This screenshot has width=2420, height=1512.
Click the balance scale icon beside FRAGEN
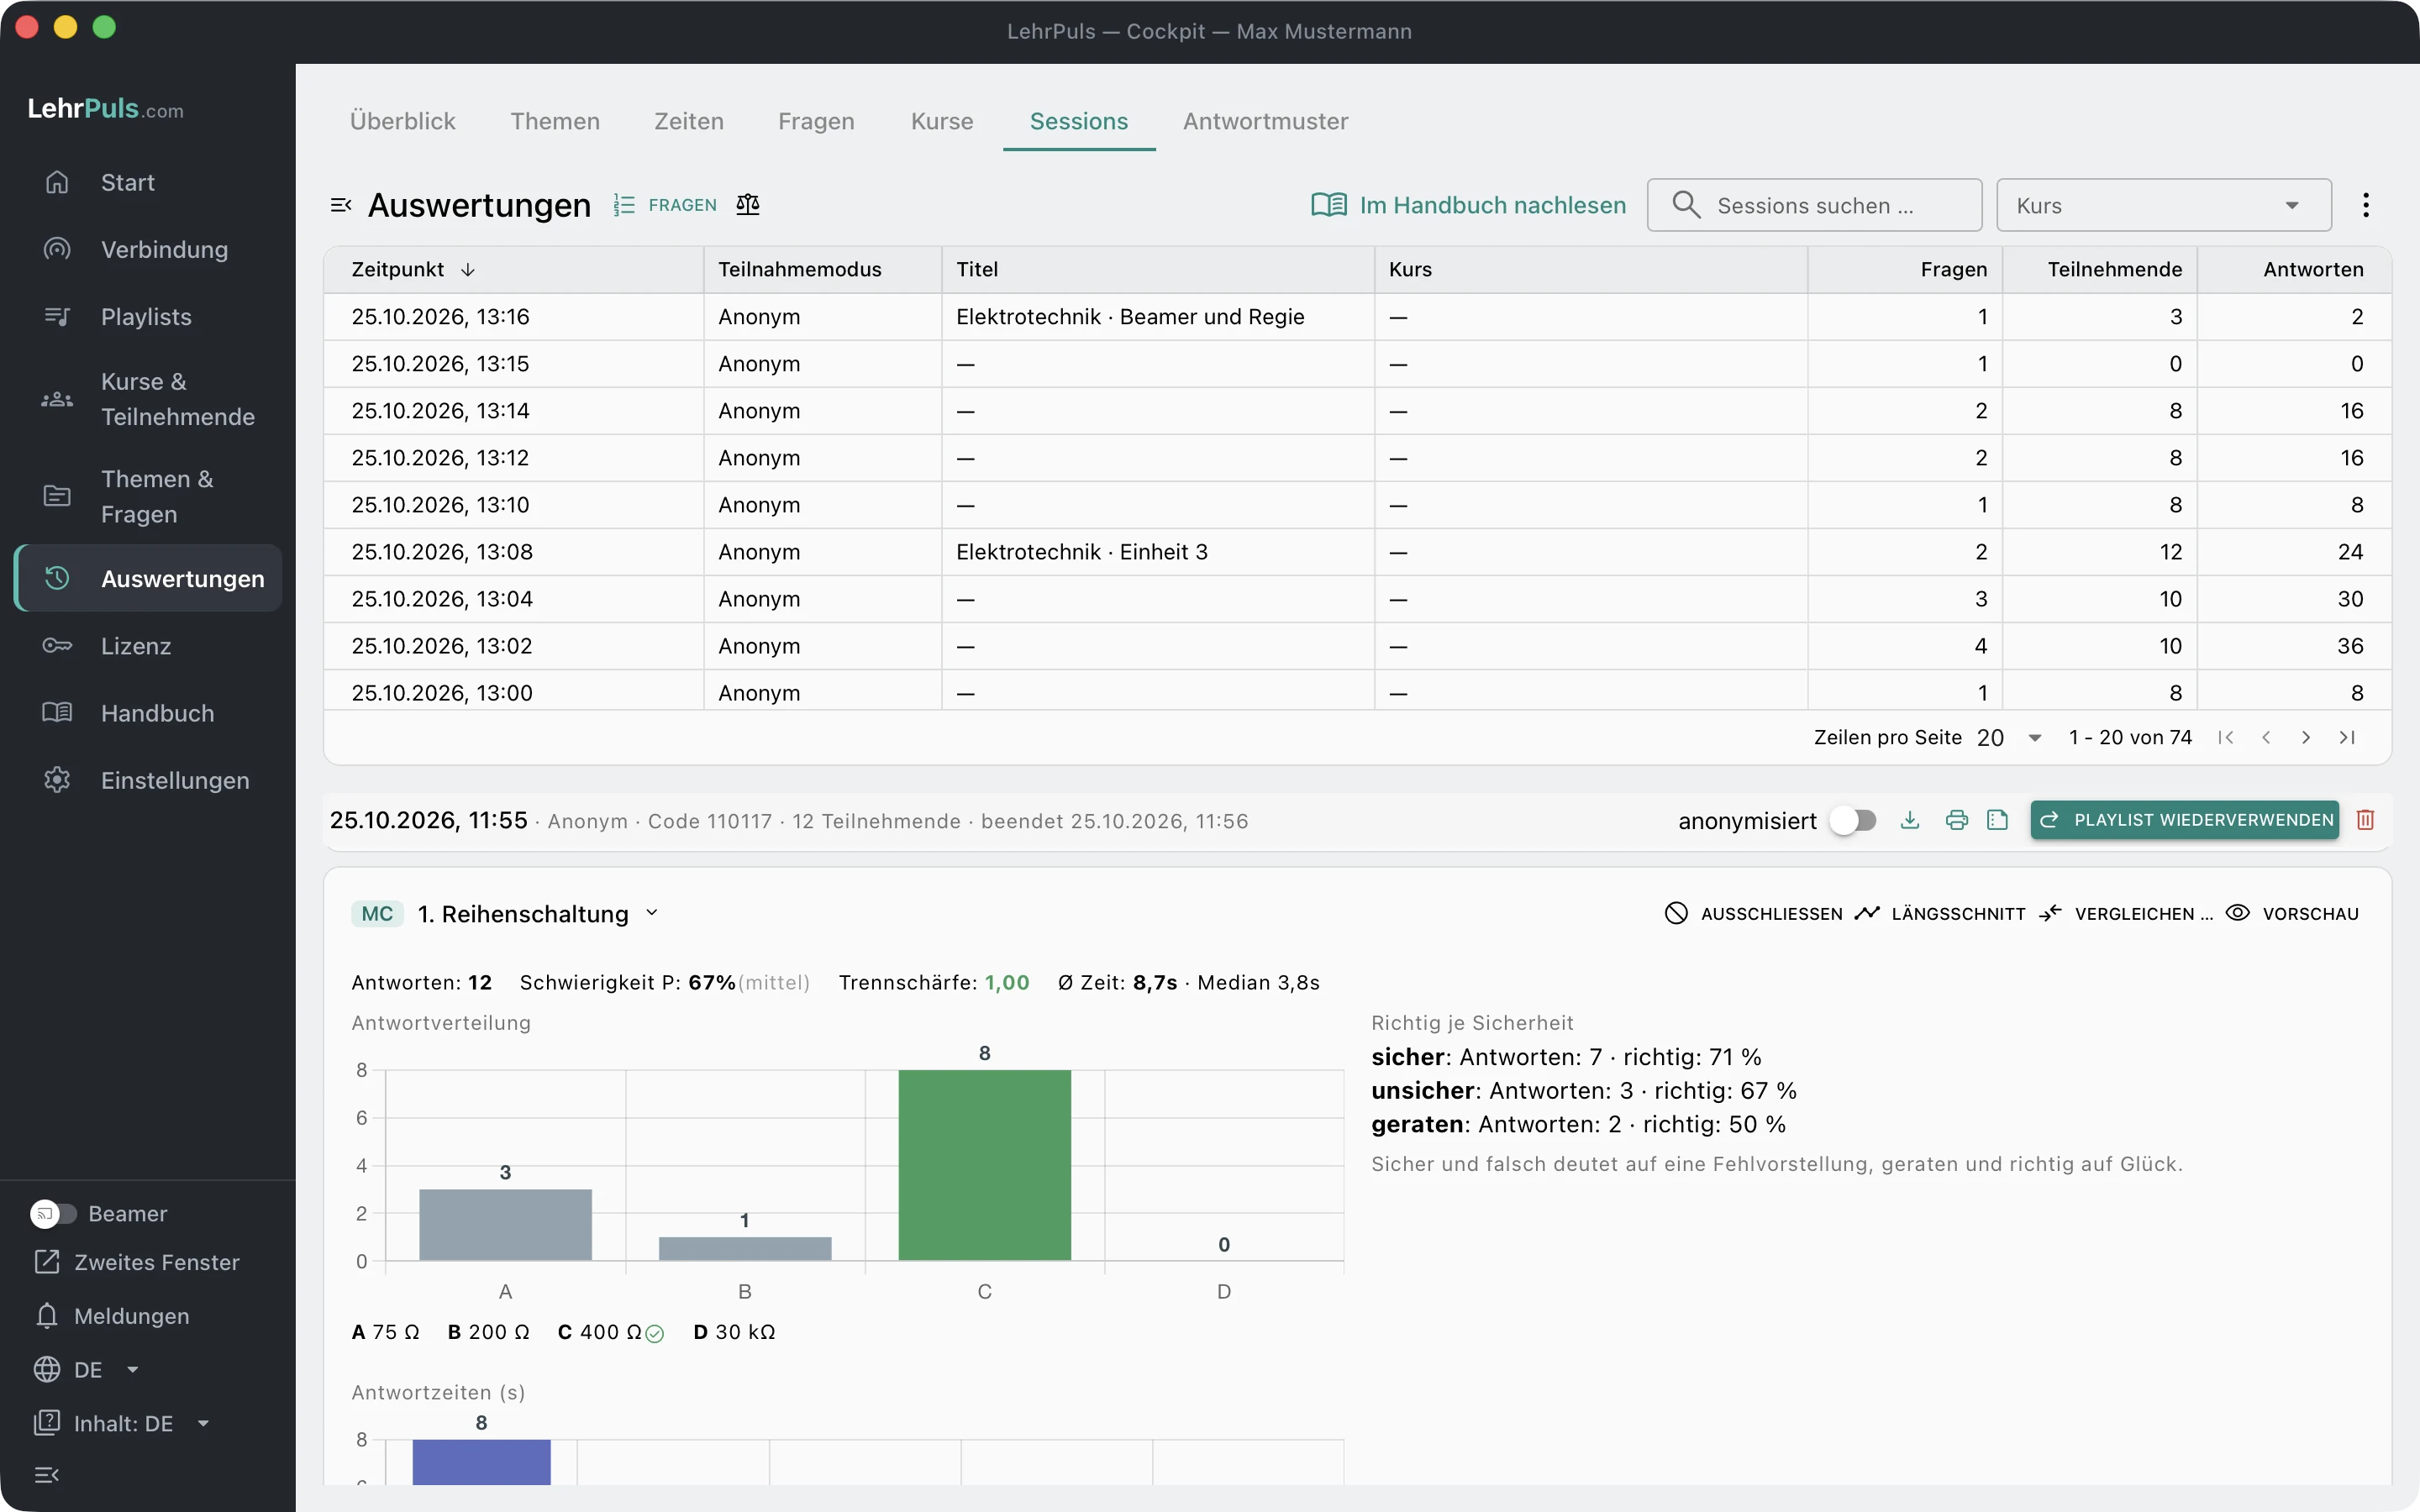pos(748,205)
